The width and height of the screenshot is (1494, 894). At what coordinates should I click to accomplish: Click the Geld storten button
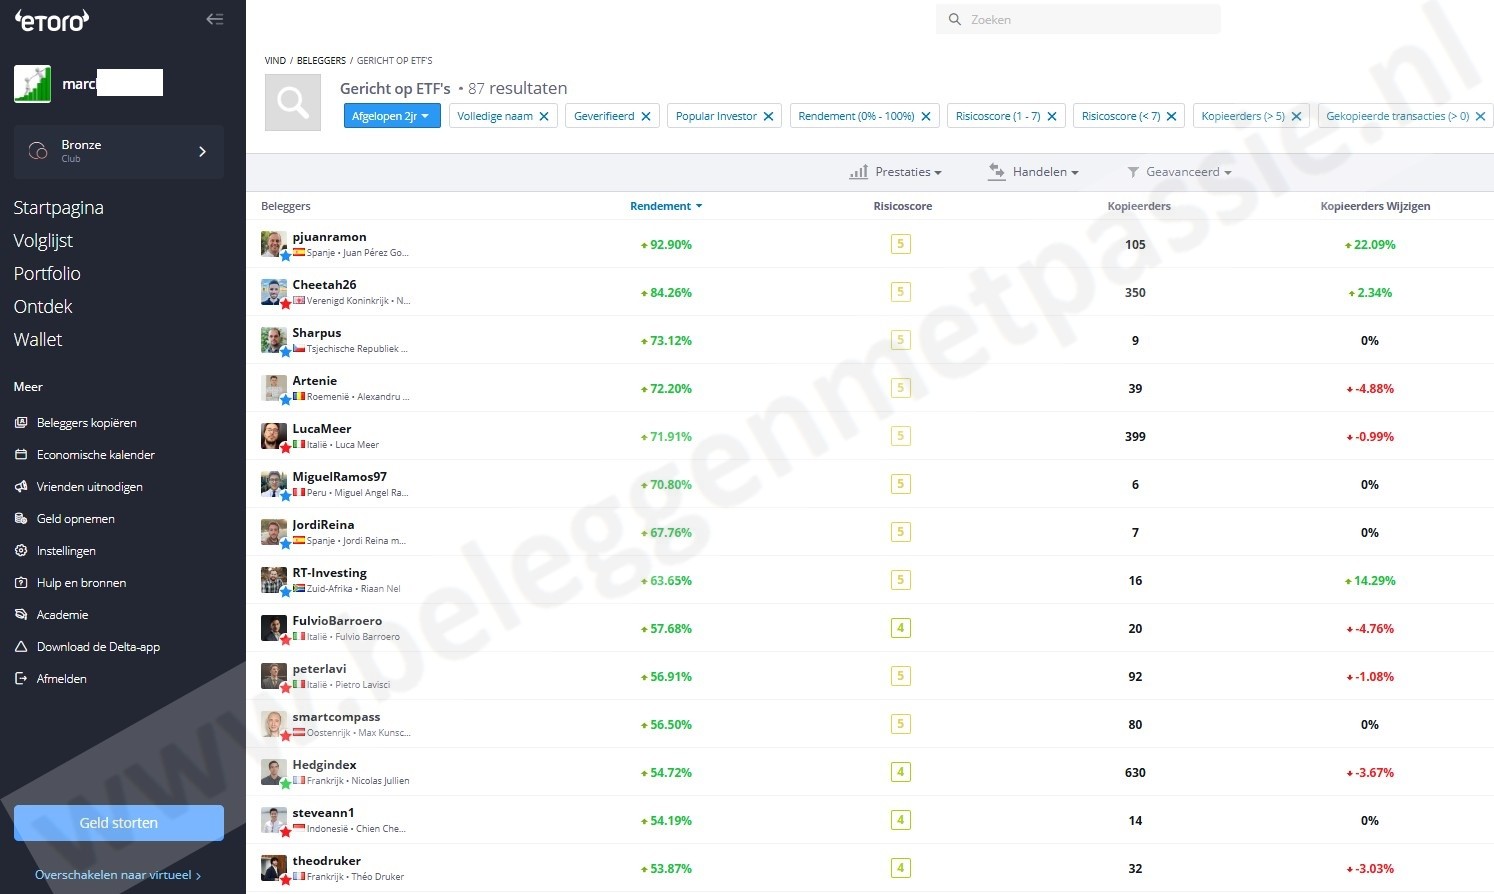point(119,823)
